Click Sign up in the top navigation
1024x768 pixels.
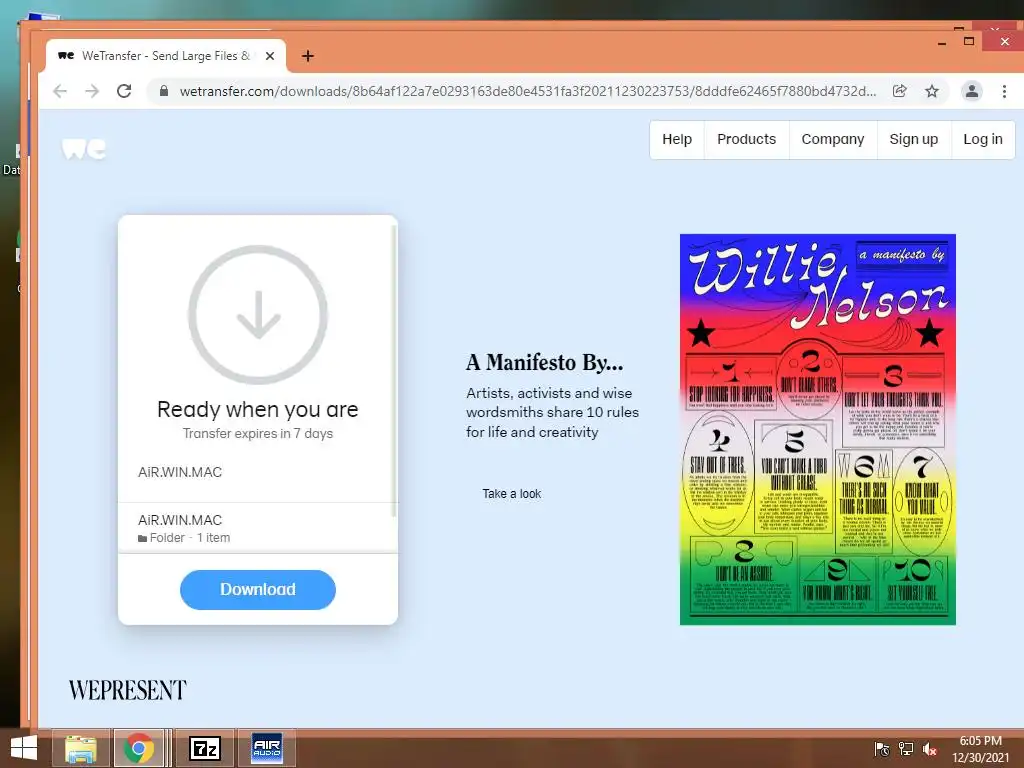pyautogui.click(x=914, y=139)
